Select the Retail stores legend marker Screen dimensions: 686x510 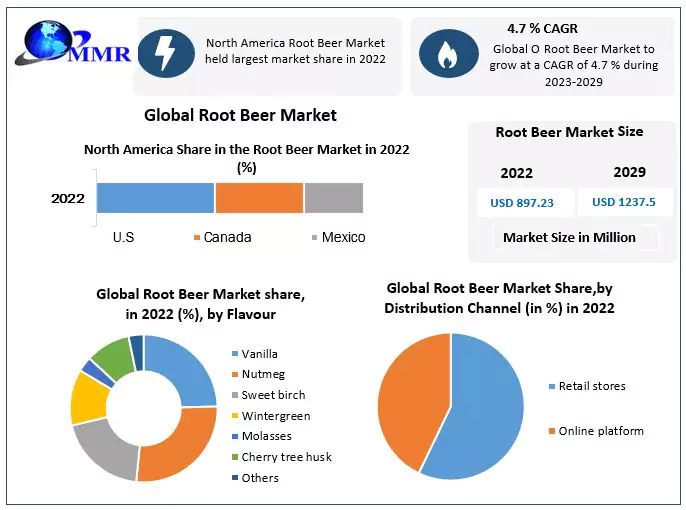point(553,386)
